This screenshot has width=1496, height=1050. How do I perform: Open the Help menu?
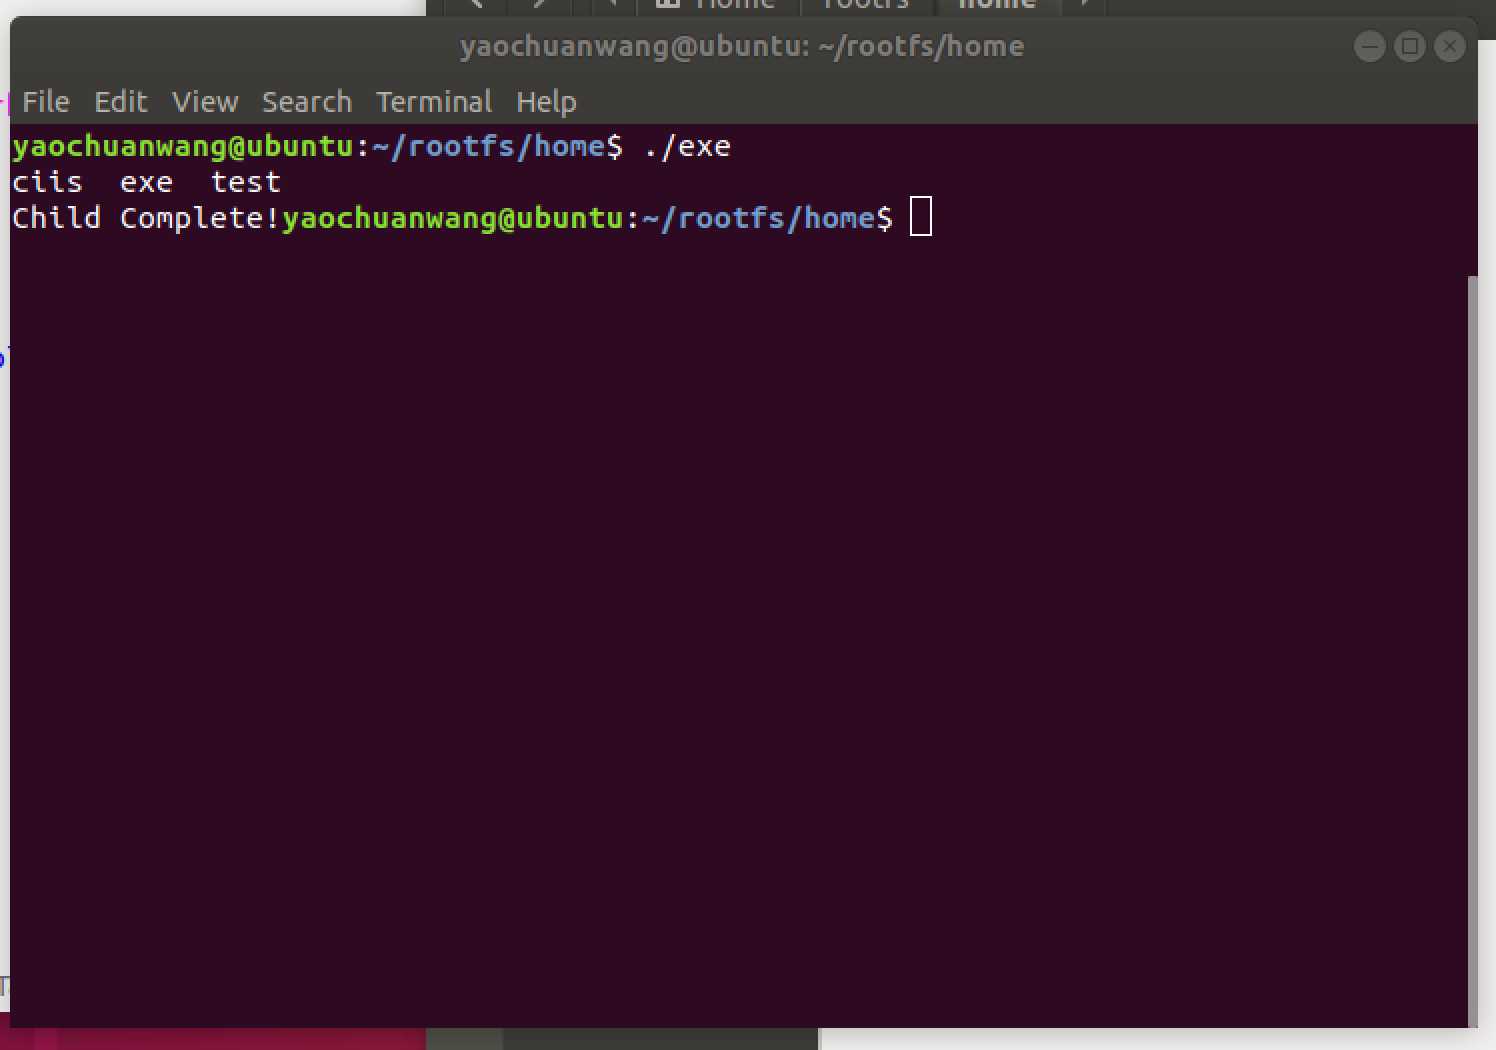click(x=546, y=102)
